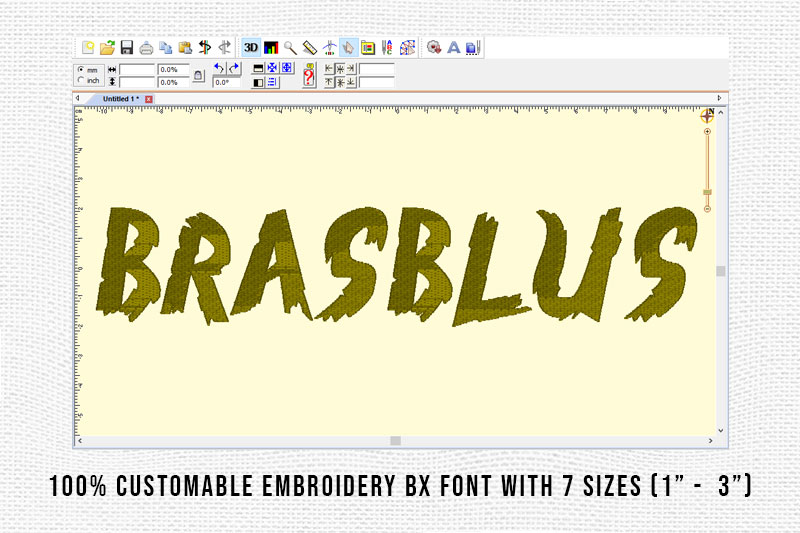
Task: Toggle the 3D view button
Action: pos(251,48)
